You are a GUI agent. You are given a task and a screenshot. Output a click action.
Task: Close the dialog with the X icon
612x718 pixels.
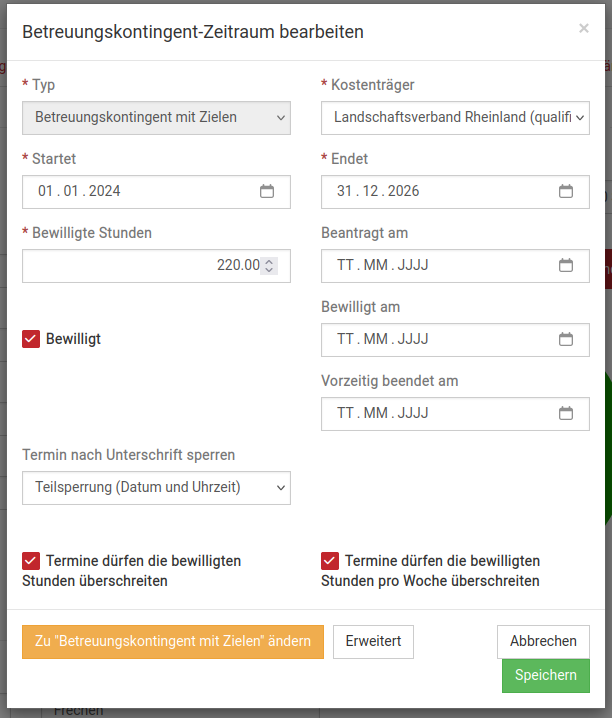pos(584,29)
